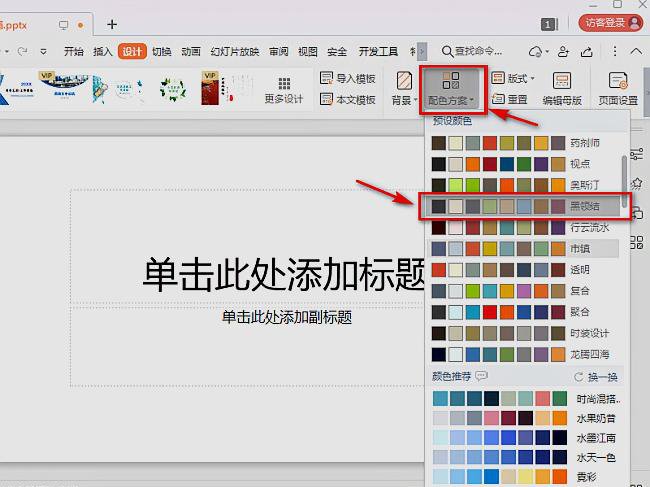Click 本文模板 document templates
Viewport: 650px width, 487px height.
tap(347, 99)
